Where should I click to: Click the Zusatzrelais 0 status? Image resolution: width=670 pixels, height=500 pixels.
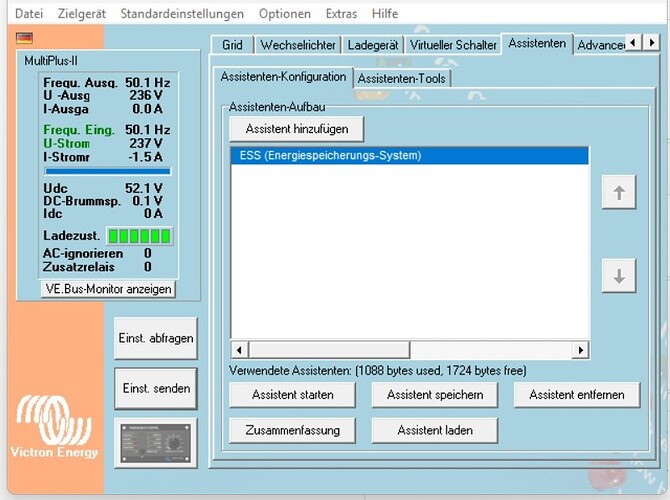[97, 267]
